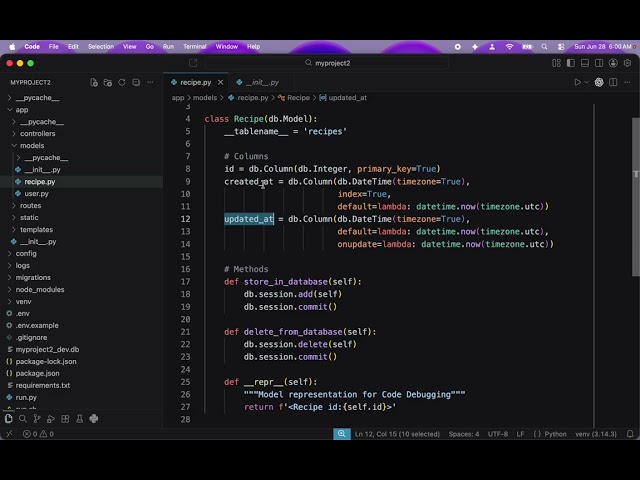Toggle the Secondary Side Bar

(599, 63)
